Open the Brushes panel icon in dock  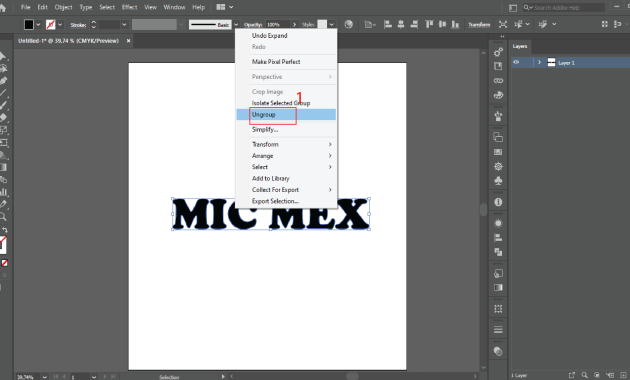(x=498, y=116)
